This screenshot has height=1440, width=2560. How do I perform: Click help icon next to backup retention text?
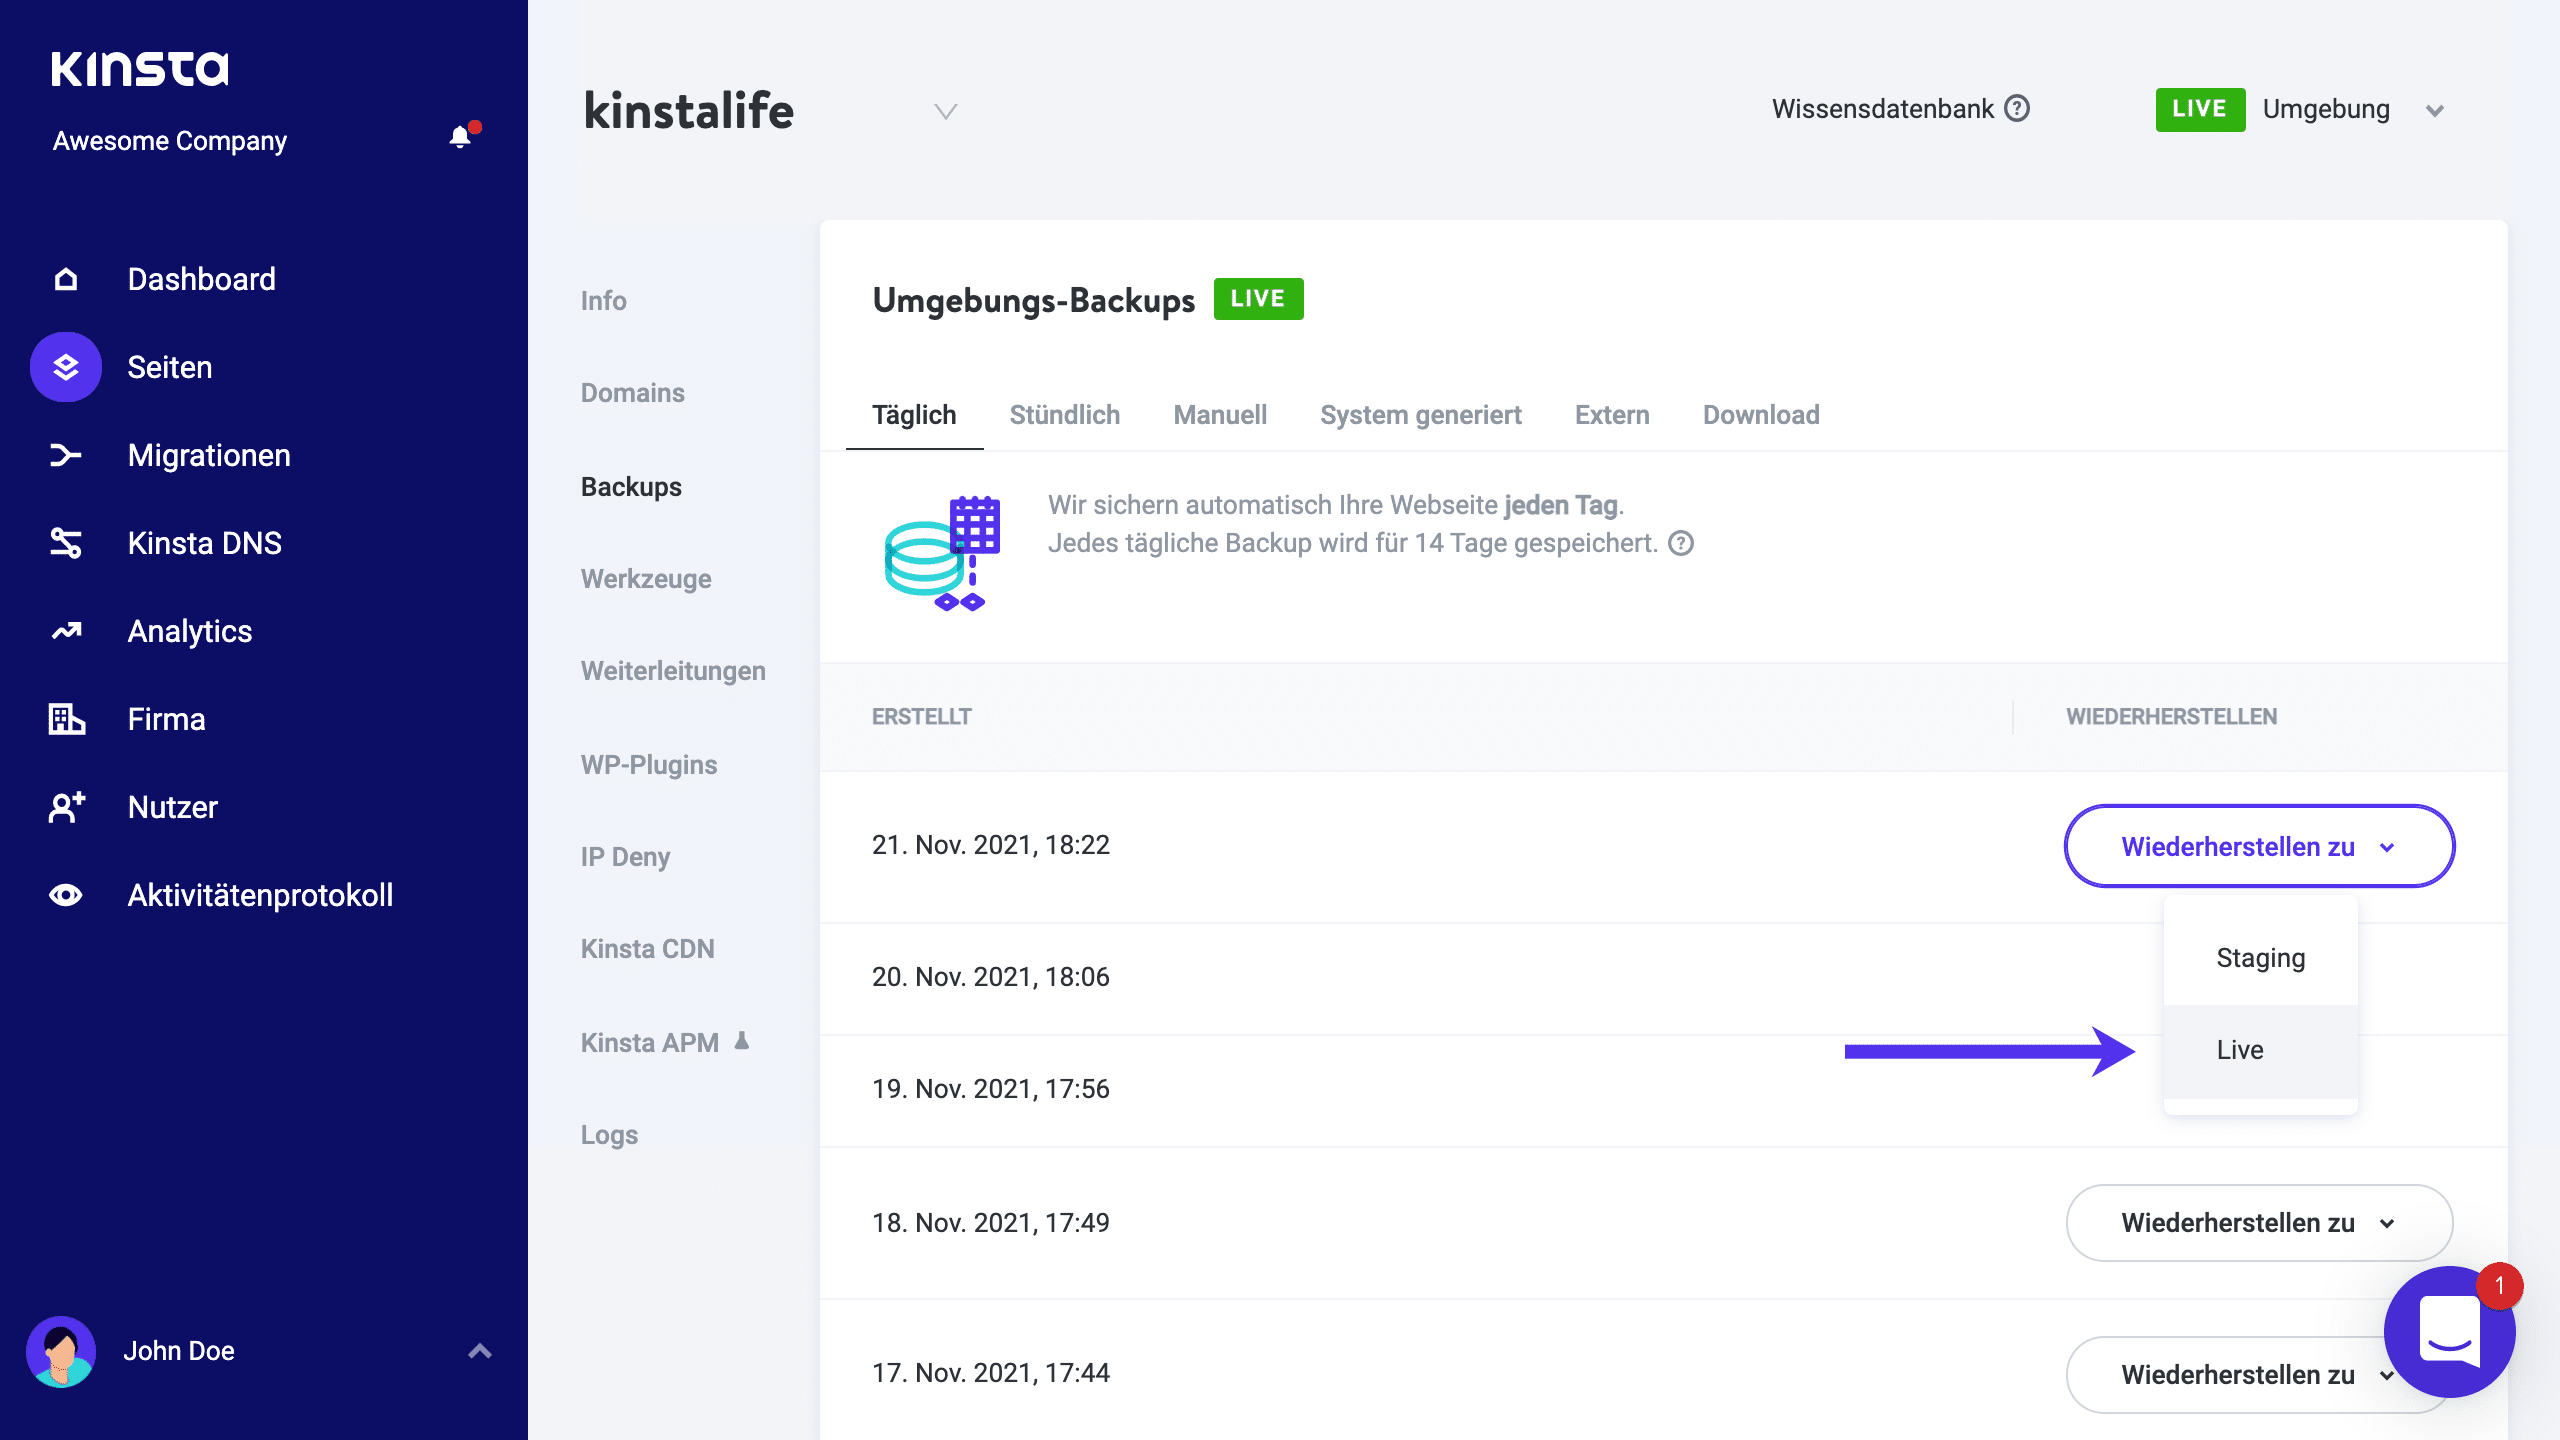click(x=1681, y=543)
